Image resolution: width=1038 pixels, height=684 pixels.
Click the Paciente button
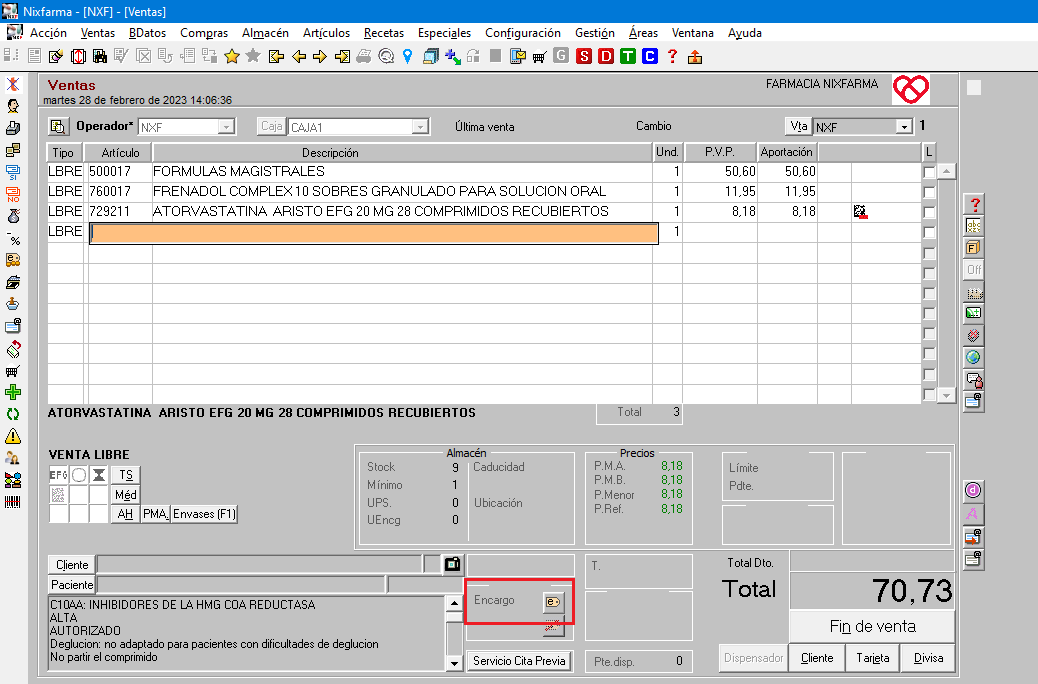coord(72,585)
